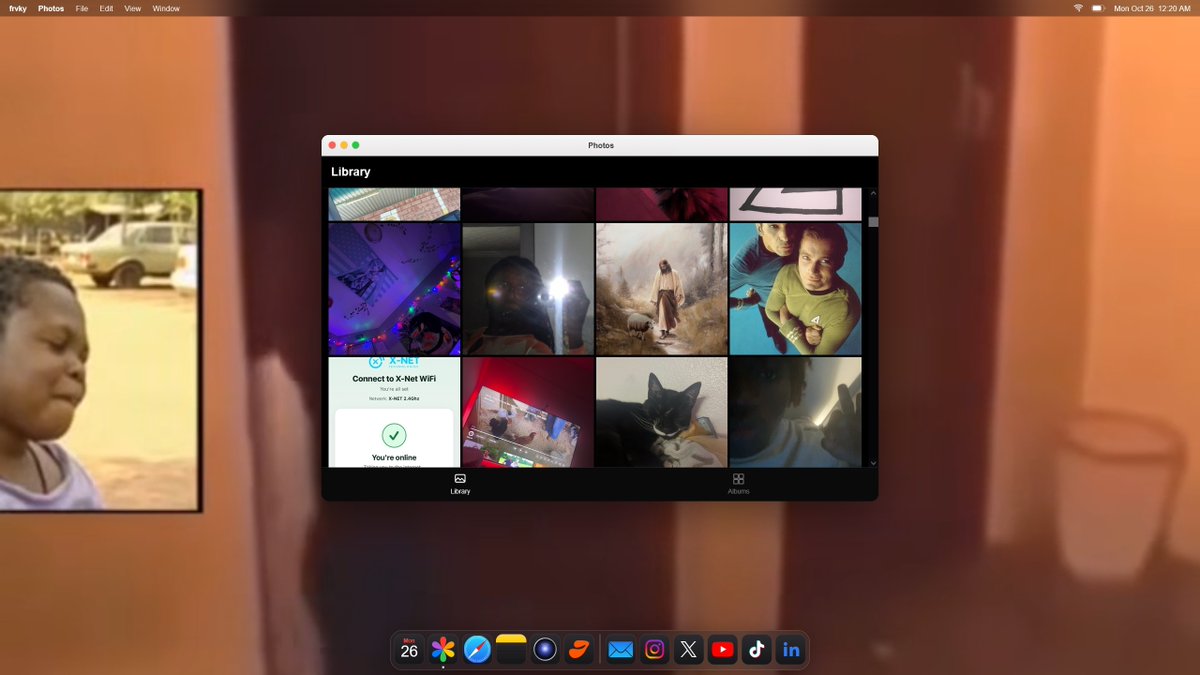Open LinkedIn from the dock
This screenshot has height=675, width=1200.
[791, 650]
